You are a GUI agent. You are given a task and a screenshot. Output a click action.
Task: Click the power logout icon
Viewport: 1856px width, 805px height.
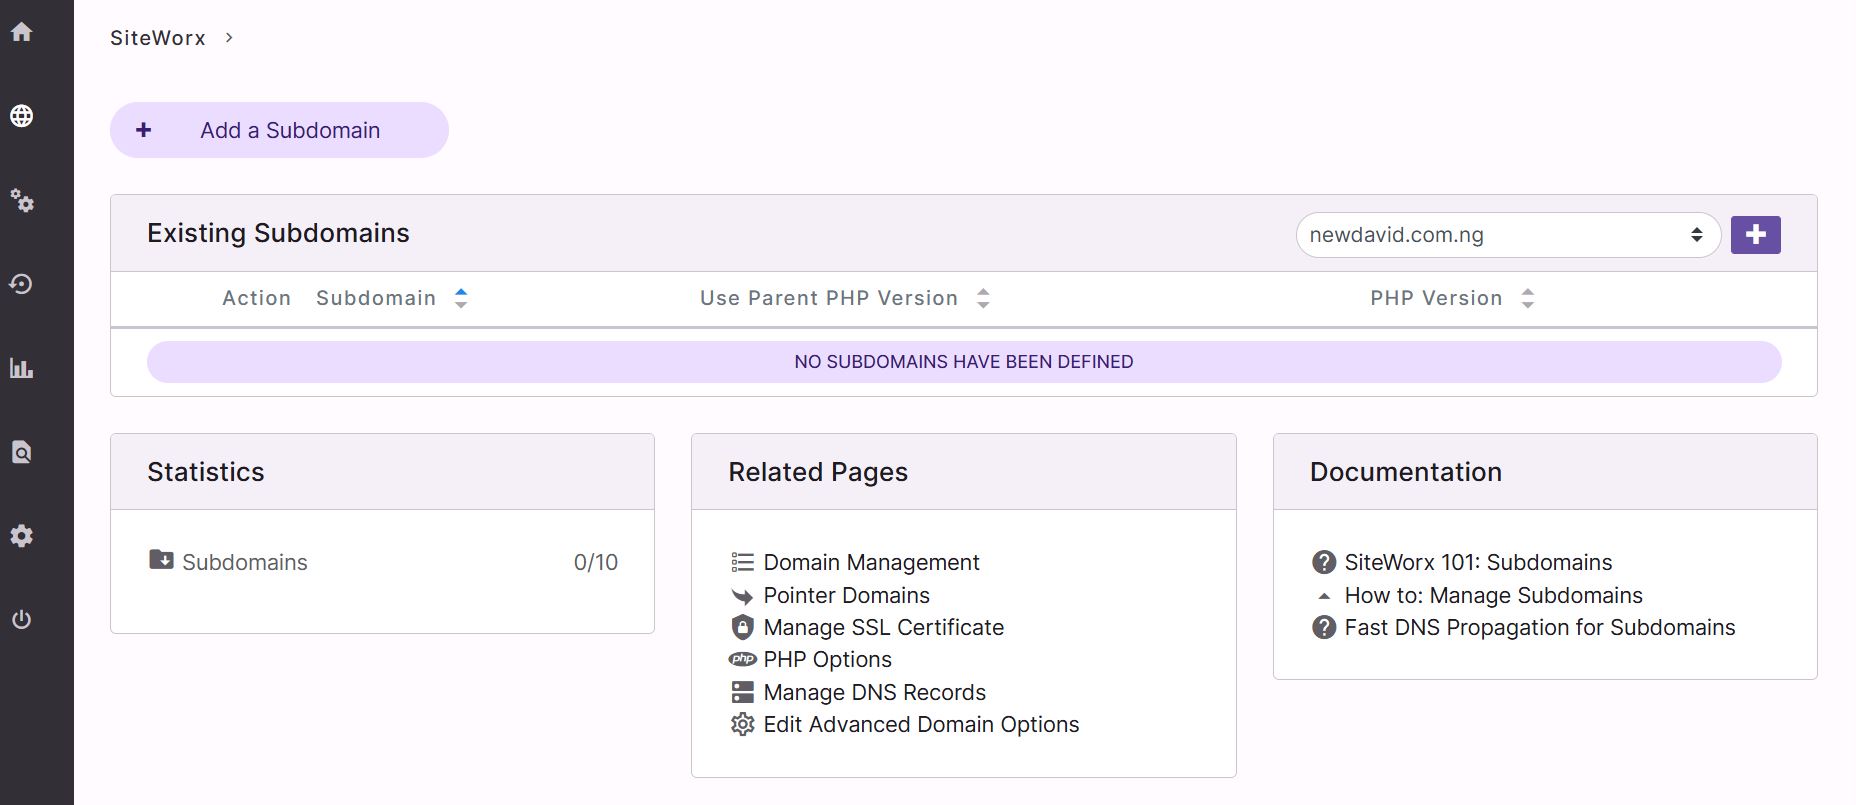(22, 620)
